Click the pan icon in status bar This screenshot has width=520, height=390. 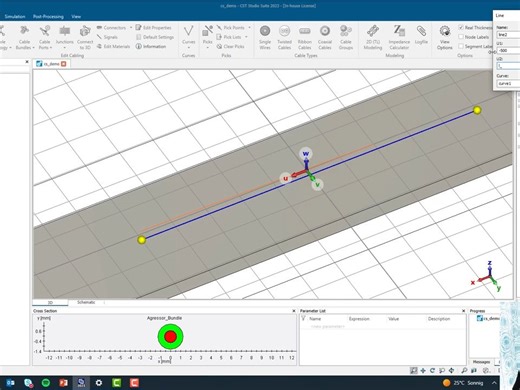tap(423, 370)
